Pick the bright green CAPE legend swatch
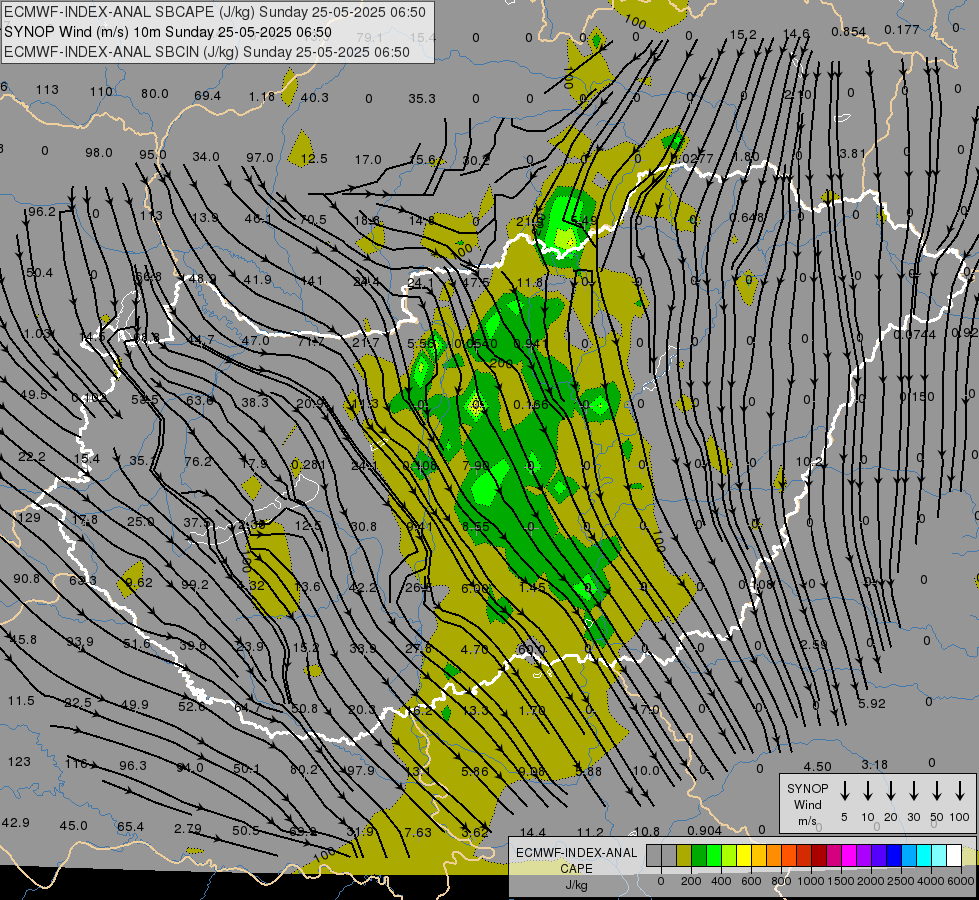Image resolution: width=979 pixels, height=900 pixels. click(714, 855)
